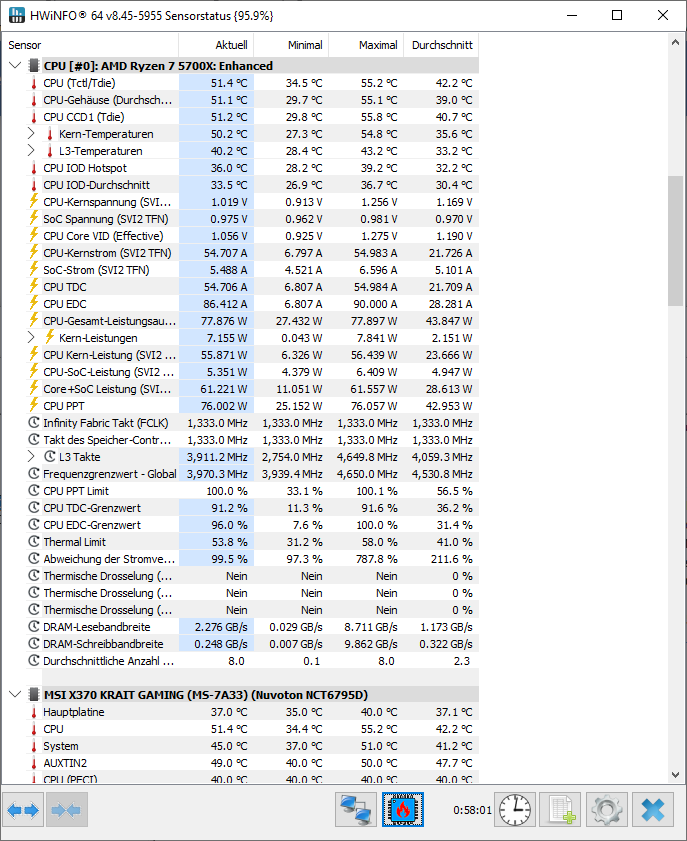Expand the Kern-Temperaturen subtree

pyautogui.click(x=31, y=134)
